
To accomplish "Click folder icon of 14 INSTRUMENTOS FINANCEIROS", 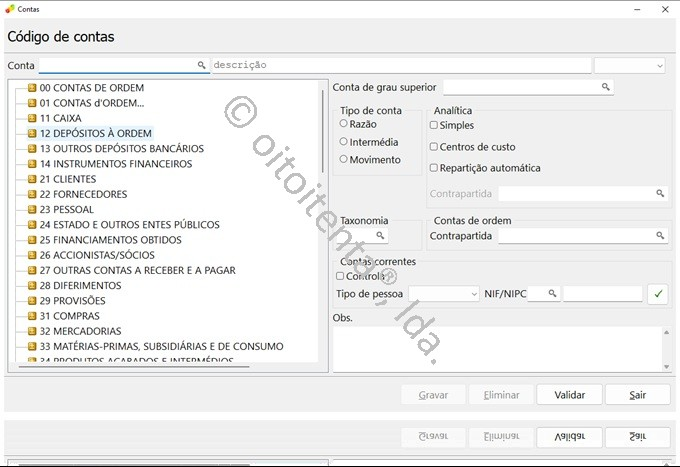I will 32,163.
